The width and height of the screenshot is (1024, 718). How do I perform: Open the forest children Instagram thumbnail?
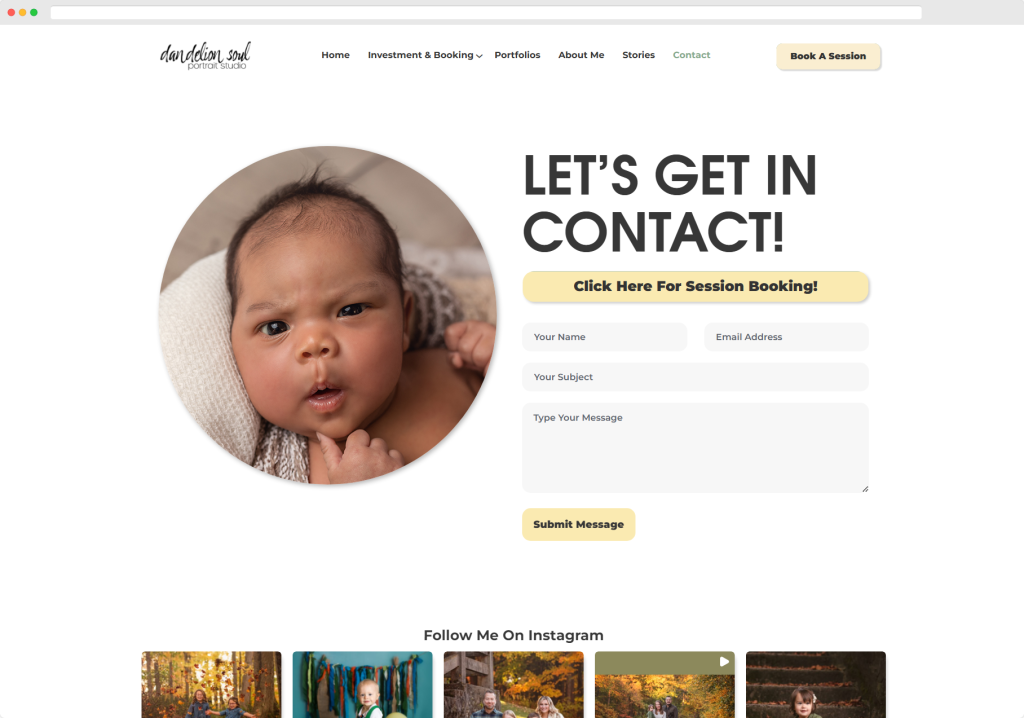coord(212,684)
